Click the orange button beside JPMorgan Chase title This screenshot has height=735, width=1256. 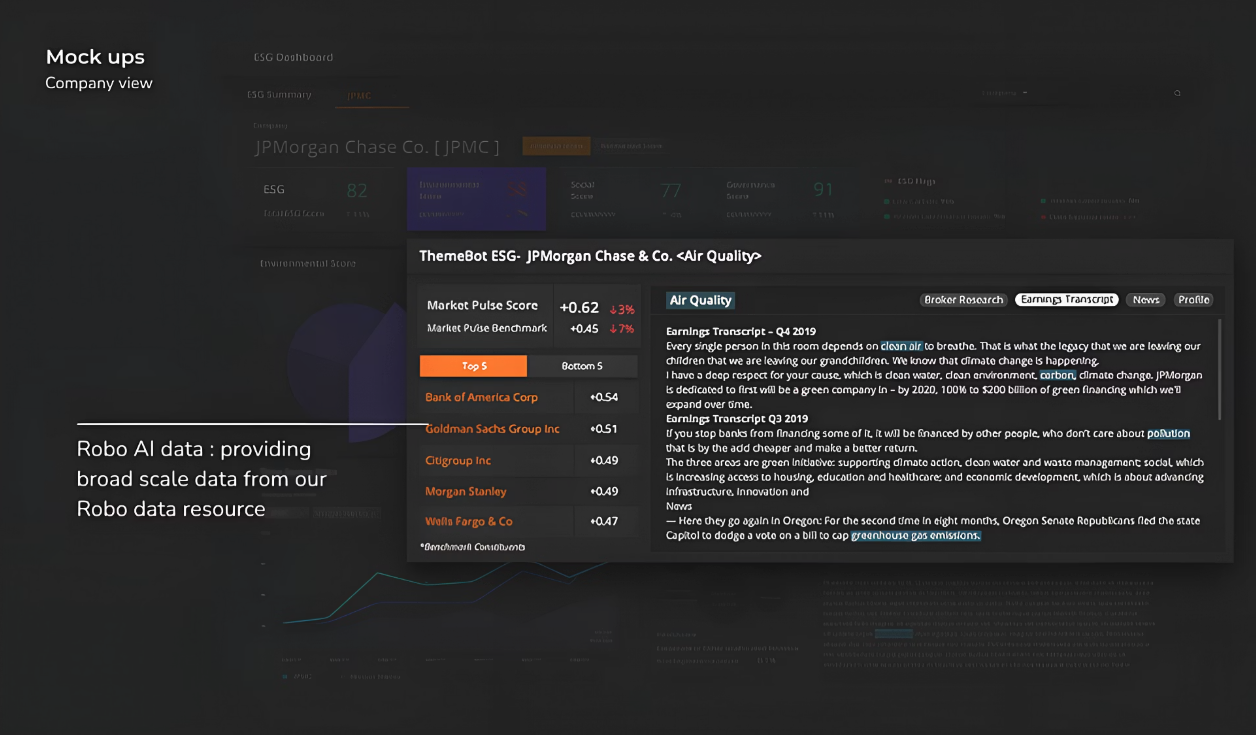coord(556,146)
